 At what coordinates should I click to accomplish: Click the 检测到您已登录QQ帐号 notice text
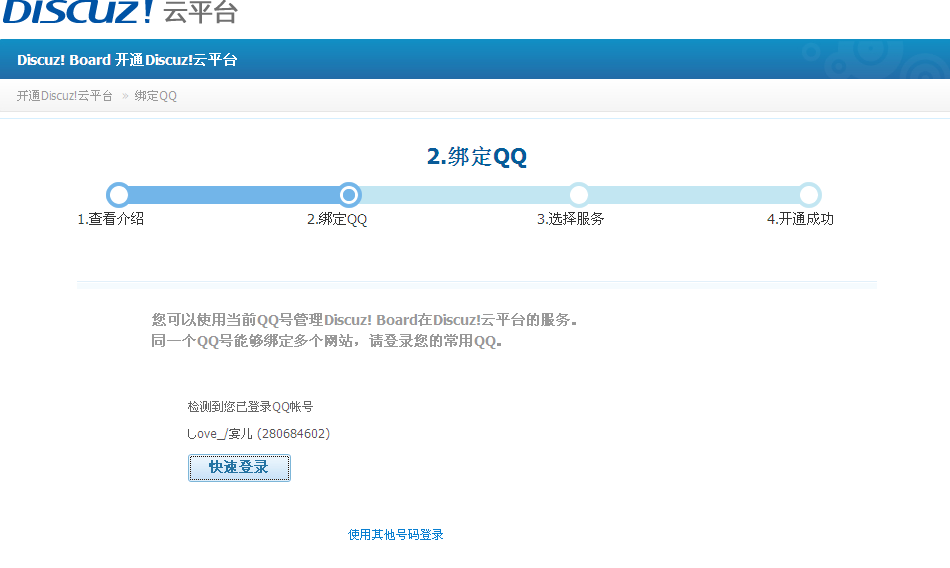click(250, 407)
